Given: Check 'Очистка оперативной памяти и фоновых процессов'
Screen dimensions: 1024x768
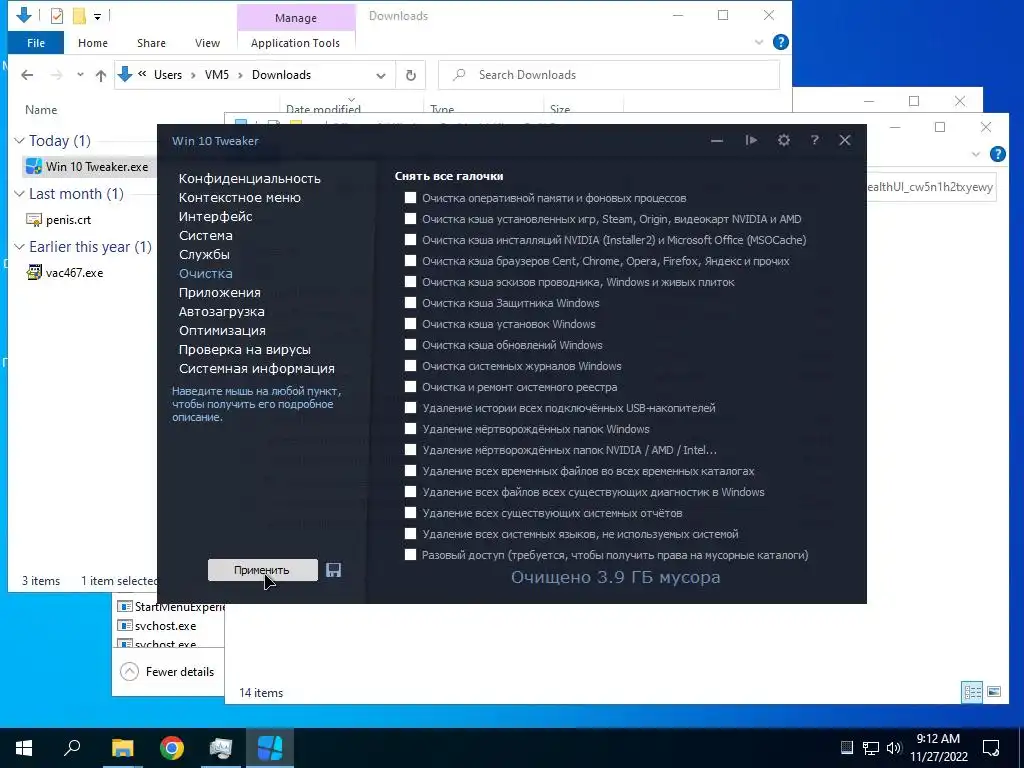Looking at the screenshot, I should [x=410, y=198].
